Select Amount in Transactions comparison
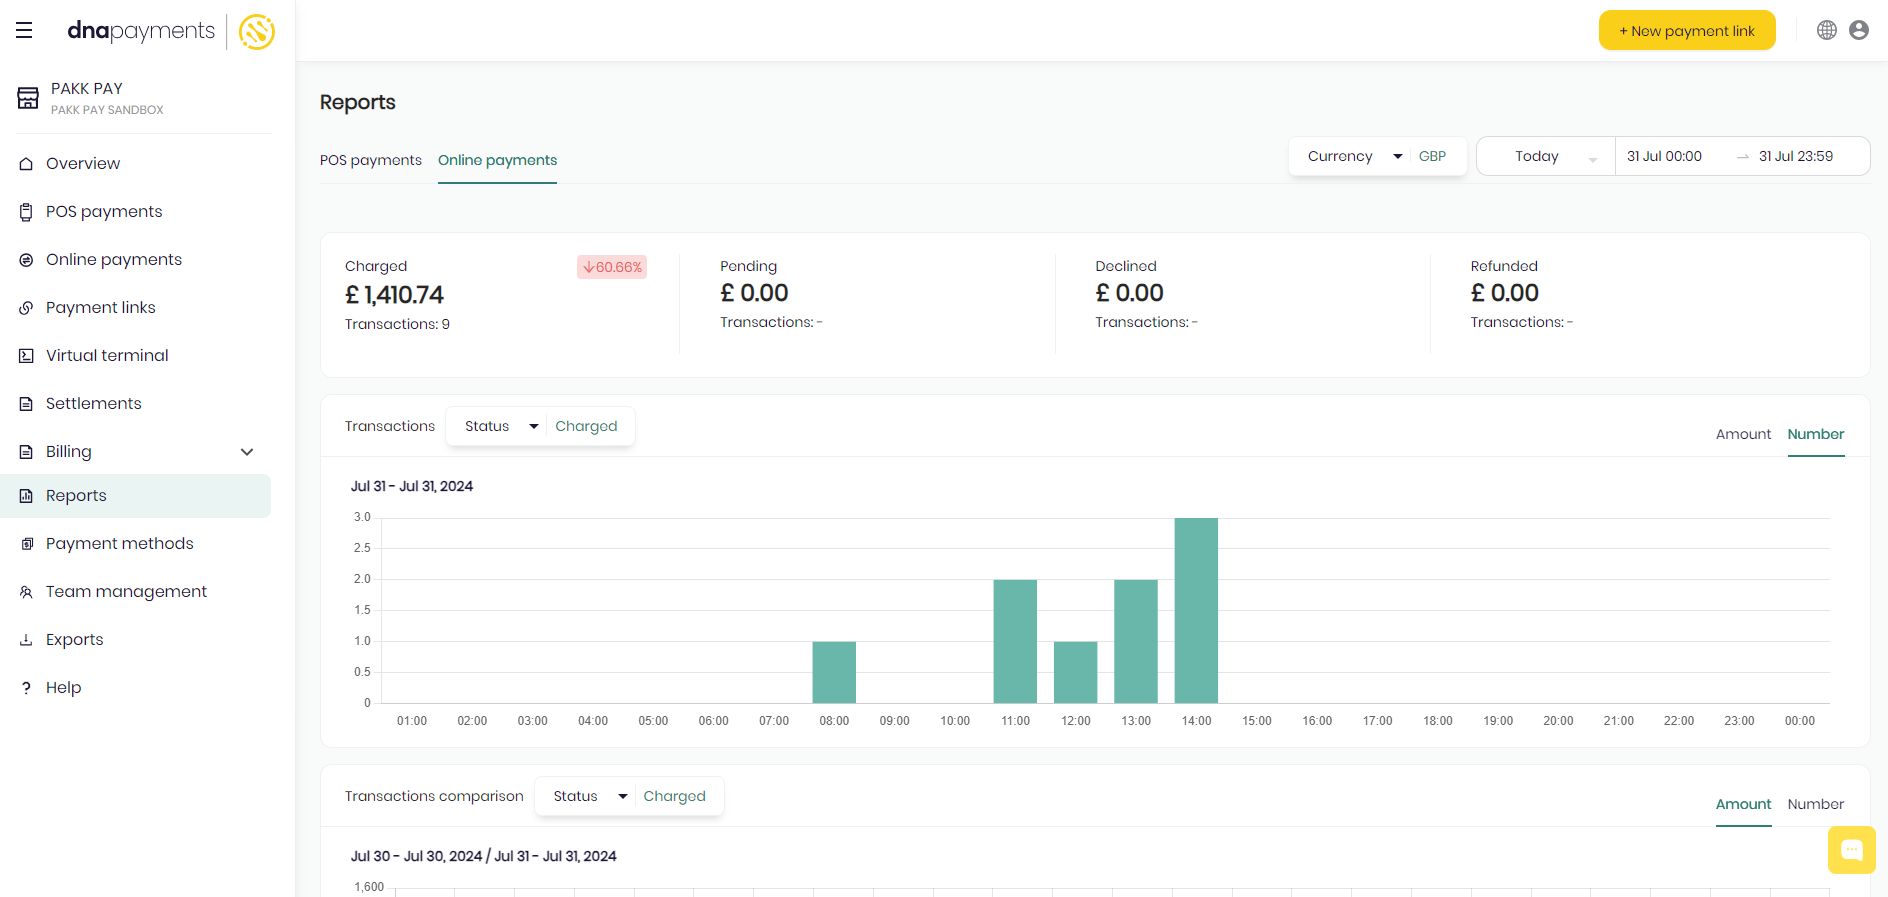 coord(1742,804)
